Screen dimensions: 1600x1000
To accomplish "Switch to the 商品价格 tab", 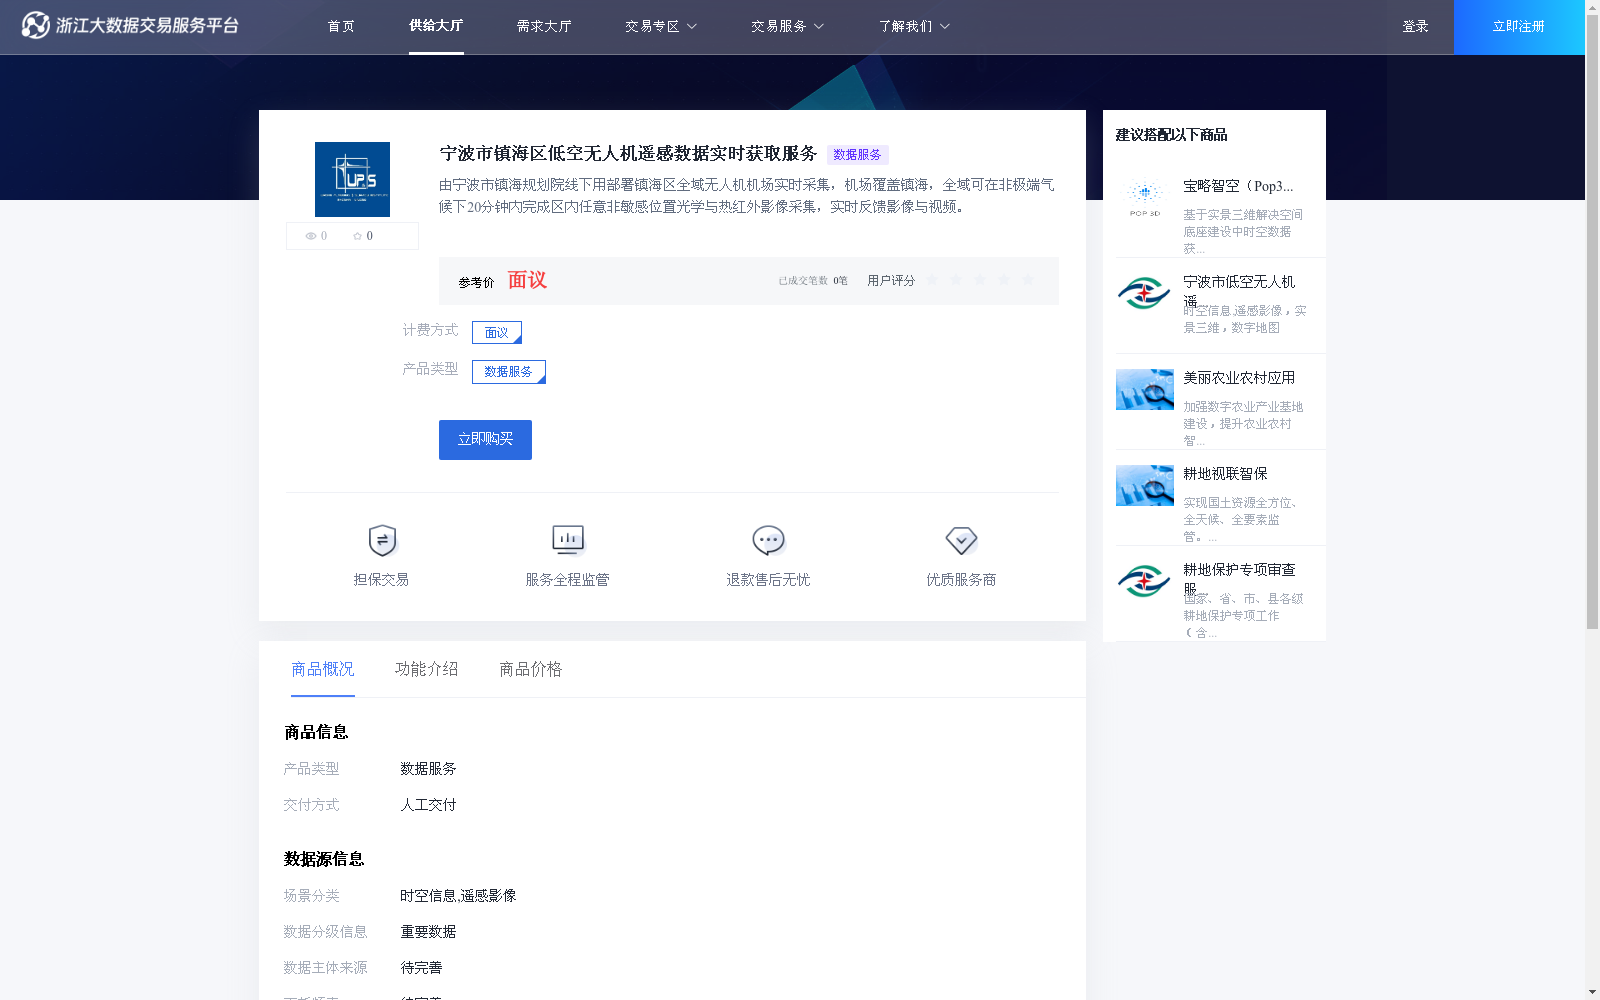I will click(531, 669).
